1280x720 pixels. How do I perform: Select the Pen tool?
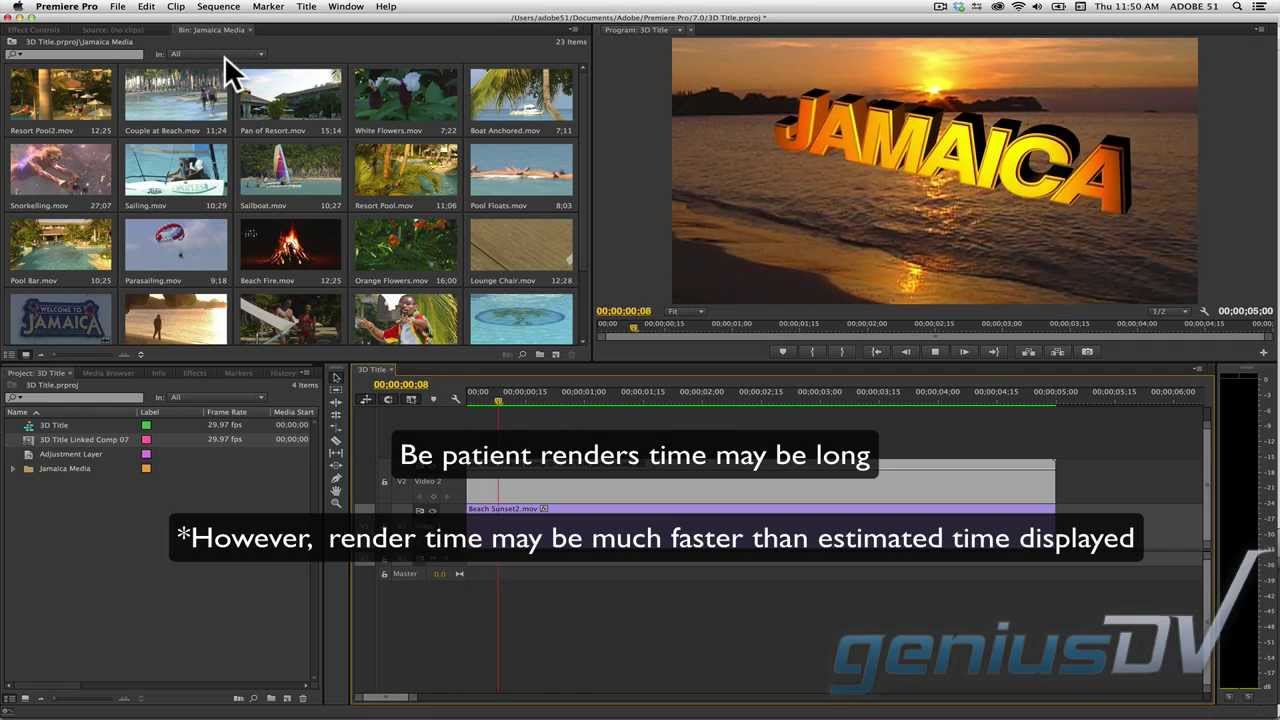point(336,478)
